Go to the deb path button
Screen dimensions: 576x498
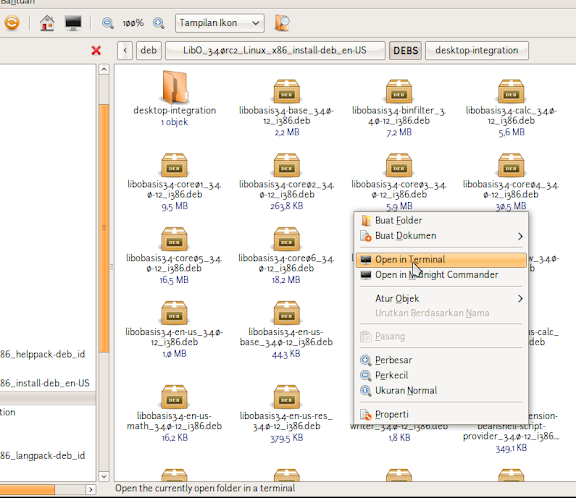(x=148, y=50)
